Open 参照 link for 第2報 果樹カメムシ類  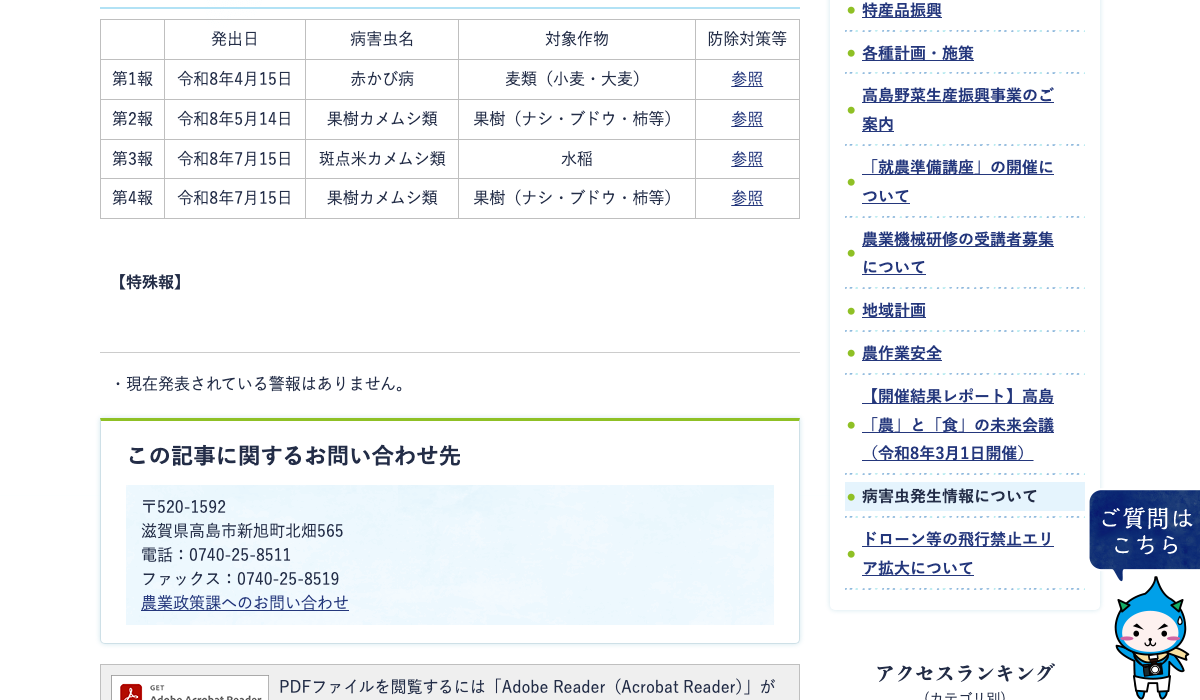747,119
